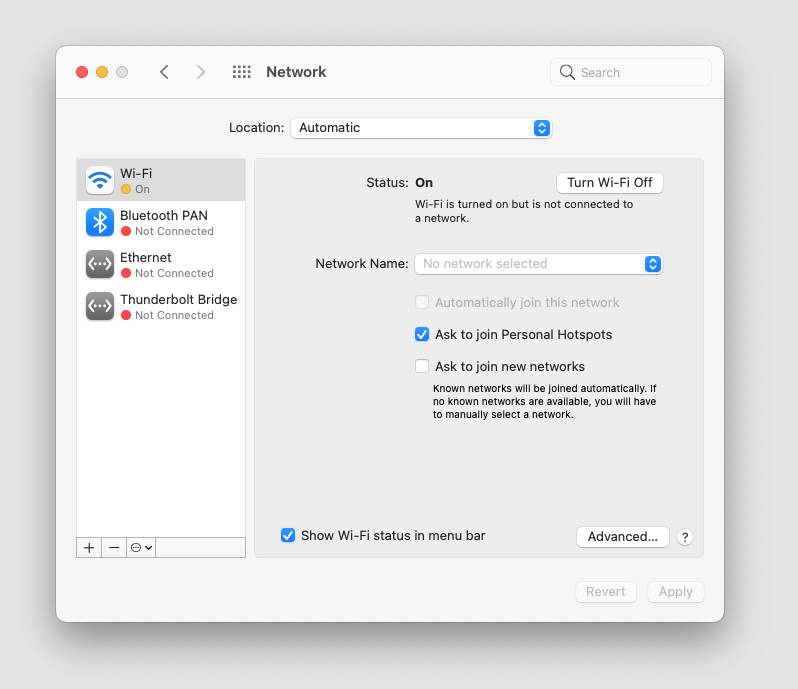Open the Location dropdown set to Automatic
Screen dimensions: 798x689
pyautogui.click(x=421, y=128)
